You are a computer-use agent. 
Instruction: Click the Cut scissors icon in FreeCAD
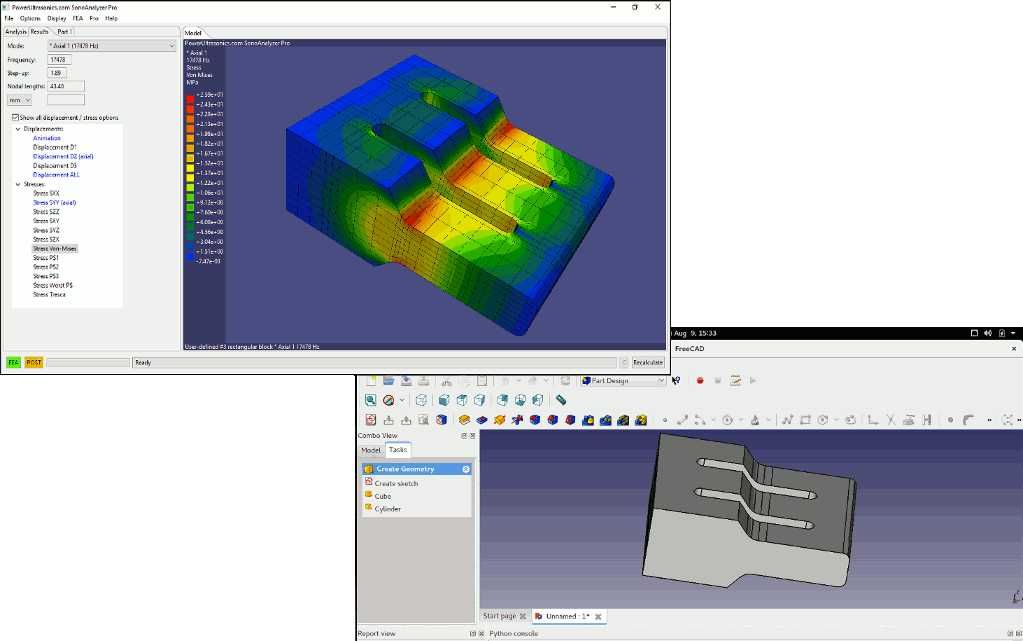446,381
